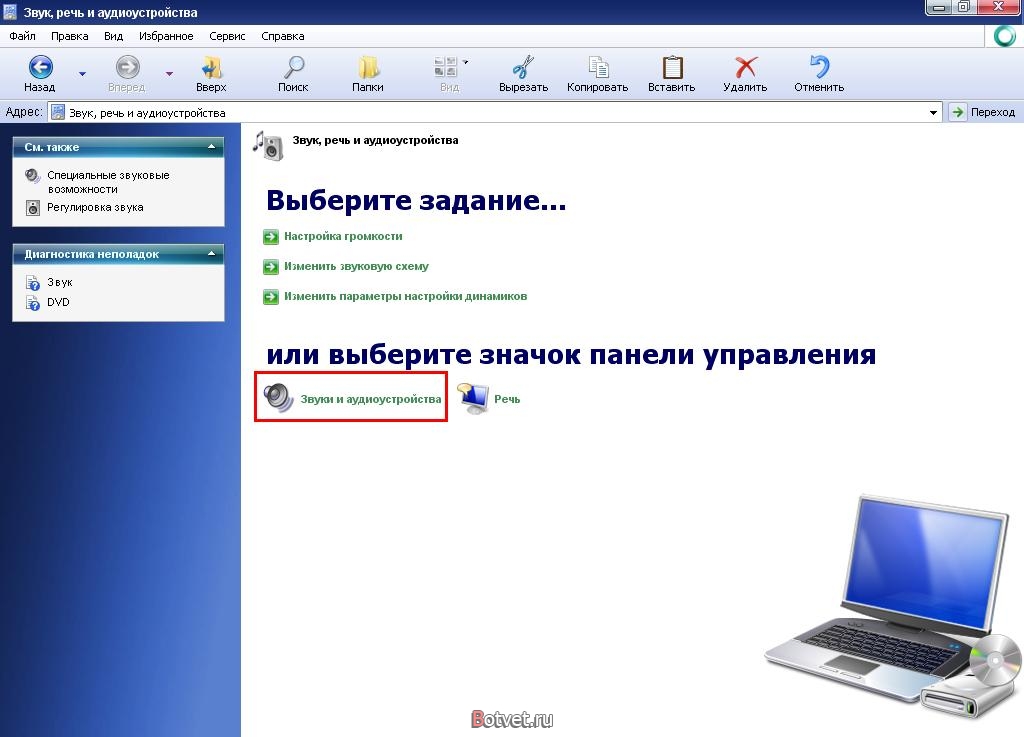Click the address bar field
This screenshot has width=1024, height=737.
coord(494,112)
